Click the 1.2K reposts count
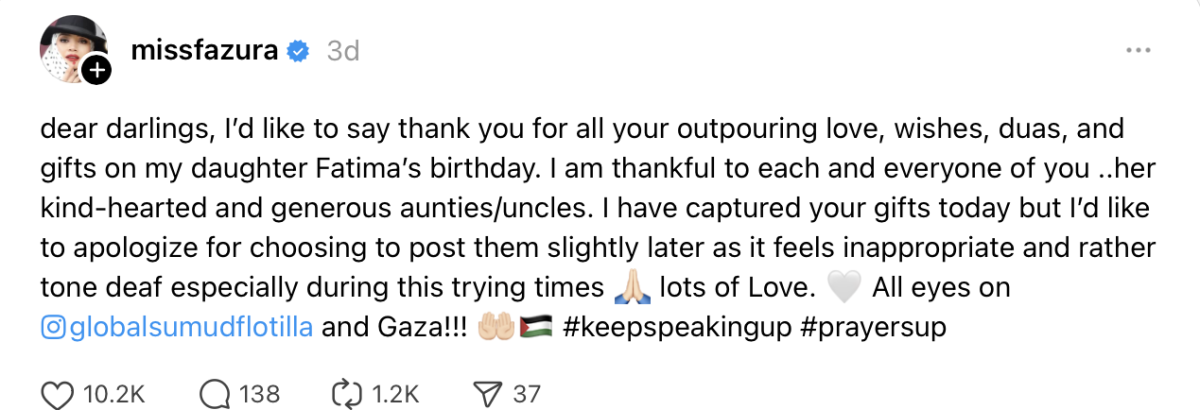Screen dimensions: 1200x410 coord(398,393)
